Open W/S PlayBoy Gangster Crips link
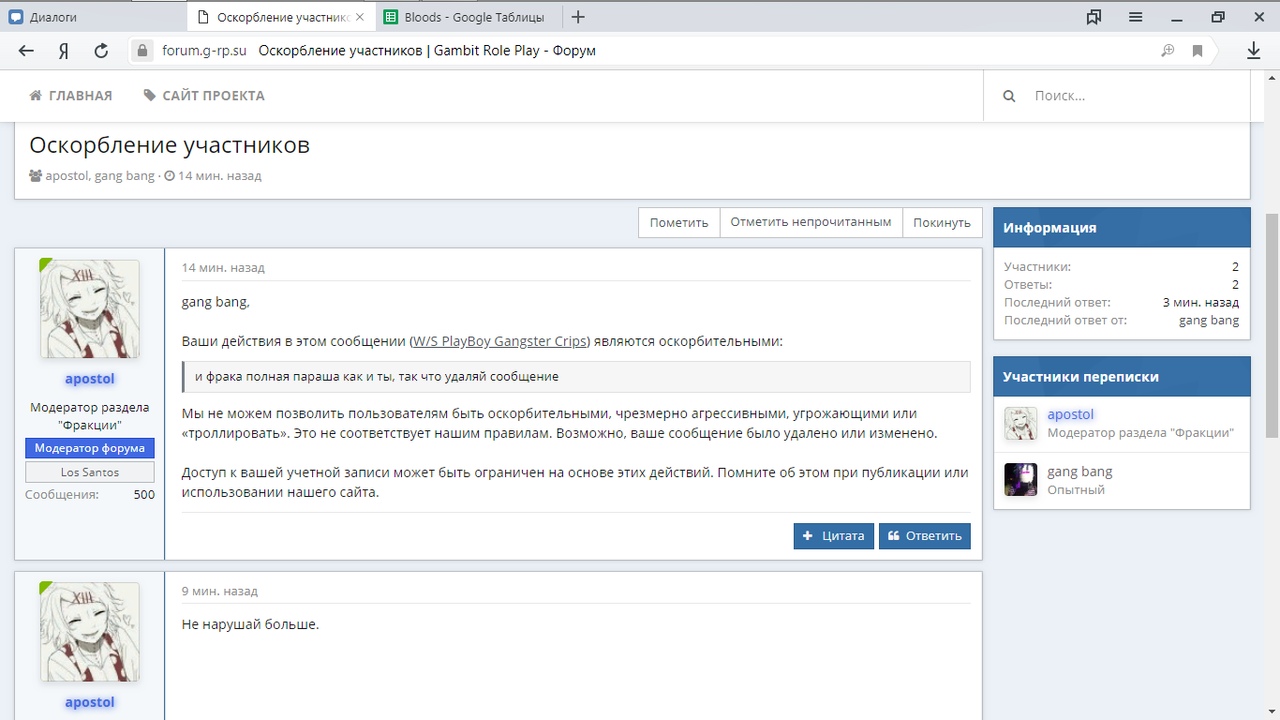 [x=500, y=341]
